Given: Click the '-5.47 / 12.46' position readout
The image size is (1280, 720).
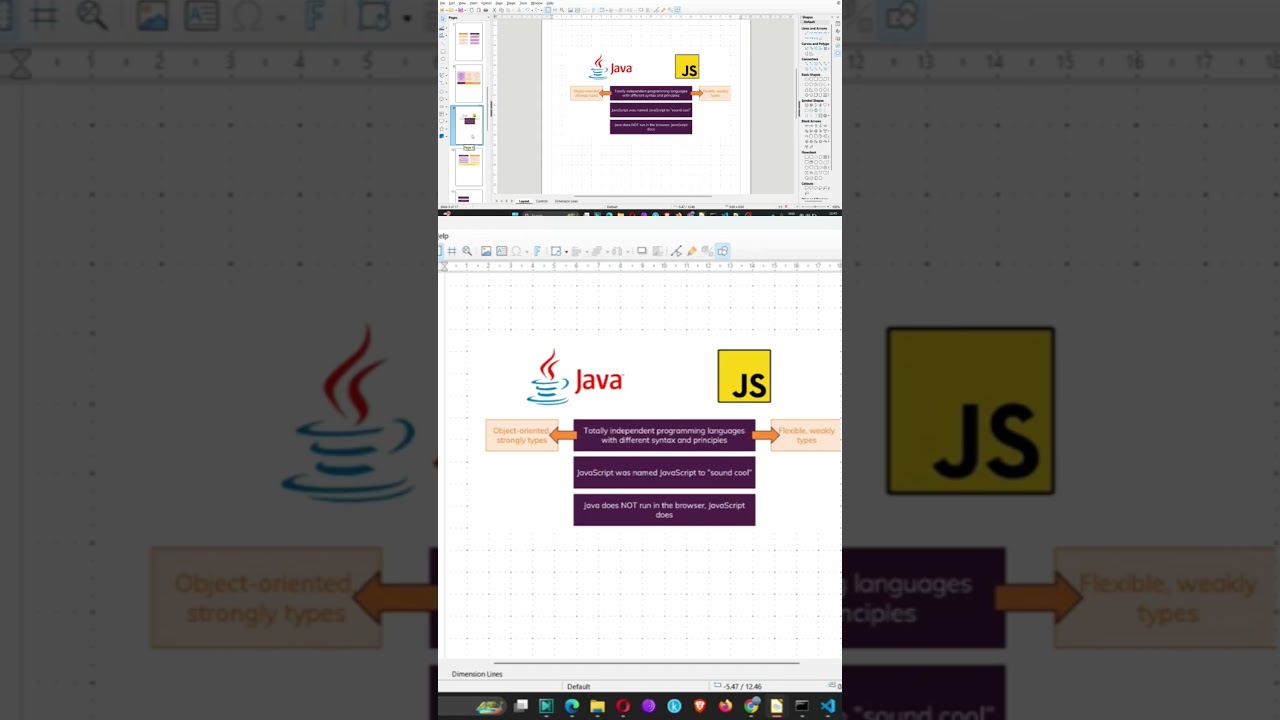Looking at the screenshot, I should tap(743, 686).
